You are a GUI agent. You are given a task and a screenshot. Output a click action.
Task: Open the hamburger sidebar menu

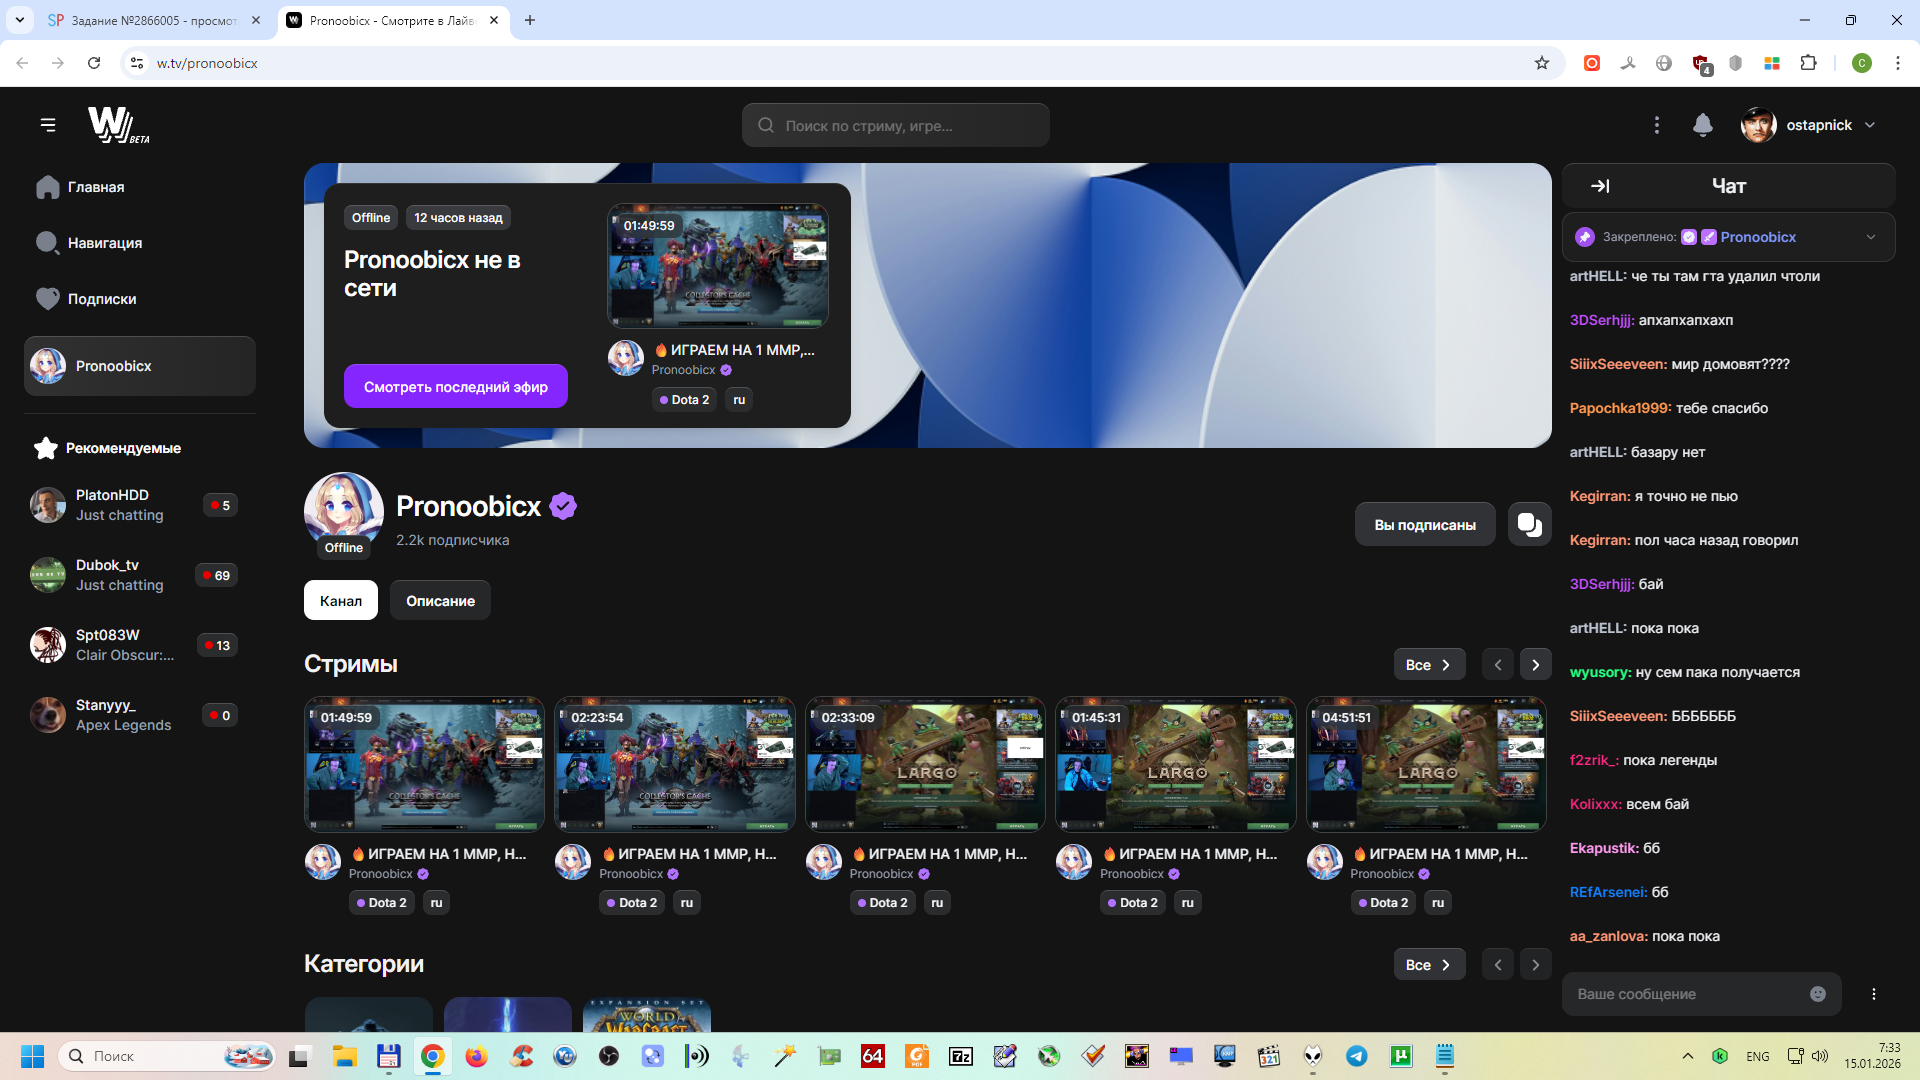48,125
